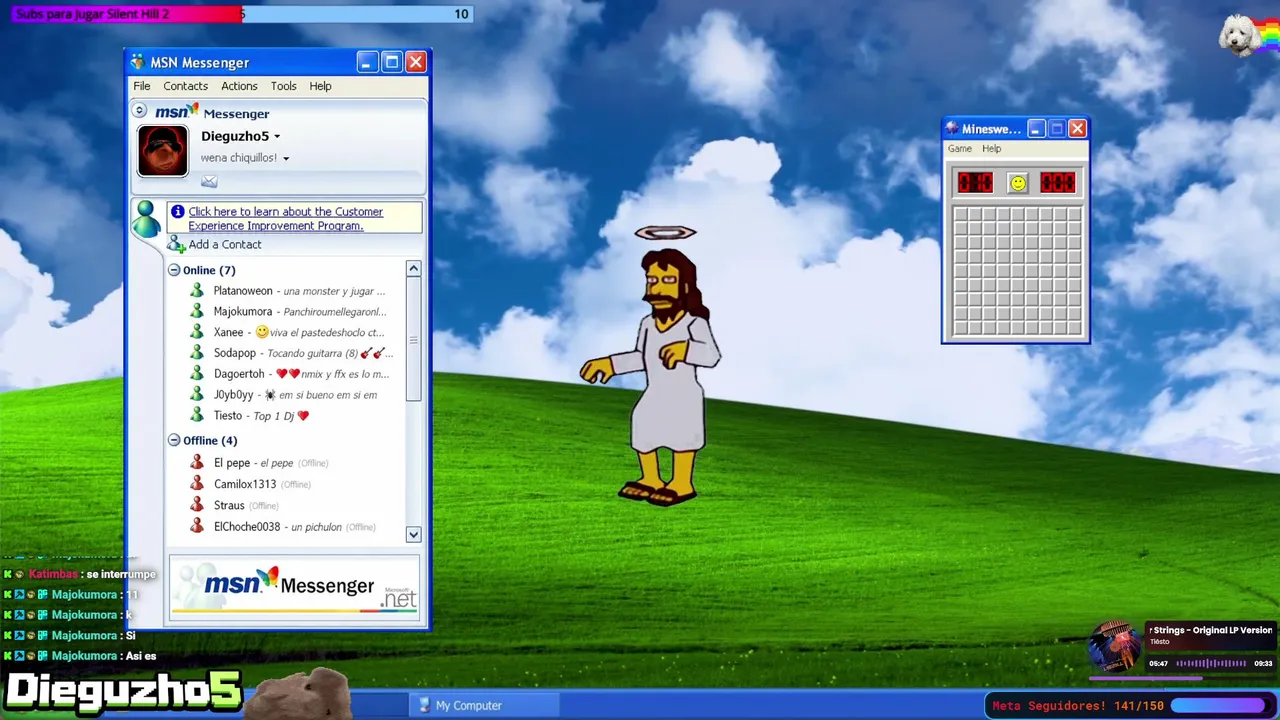Viewport: 1280px width, 720px height.
Task: Click the online status icon of Platanoween
Action: point(197,291)
